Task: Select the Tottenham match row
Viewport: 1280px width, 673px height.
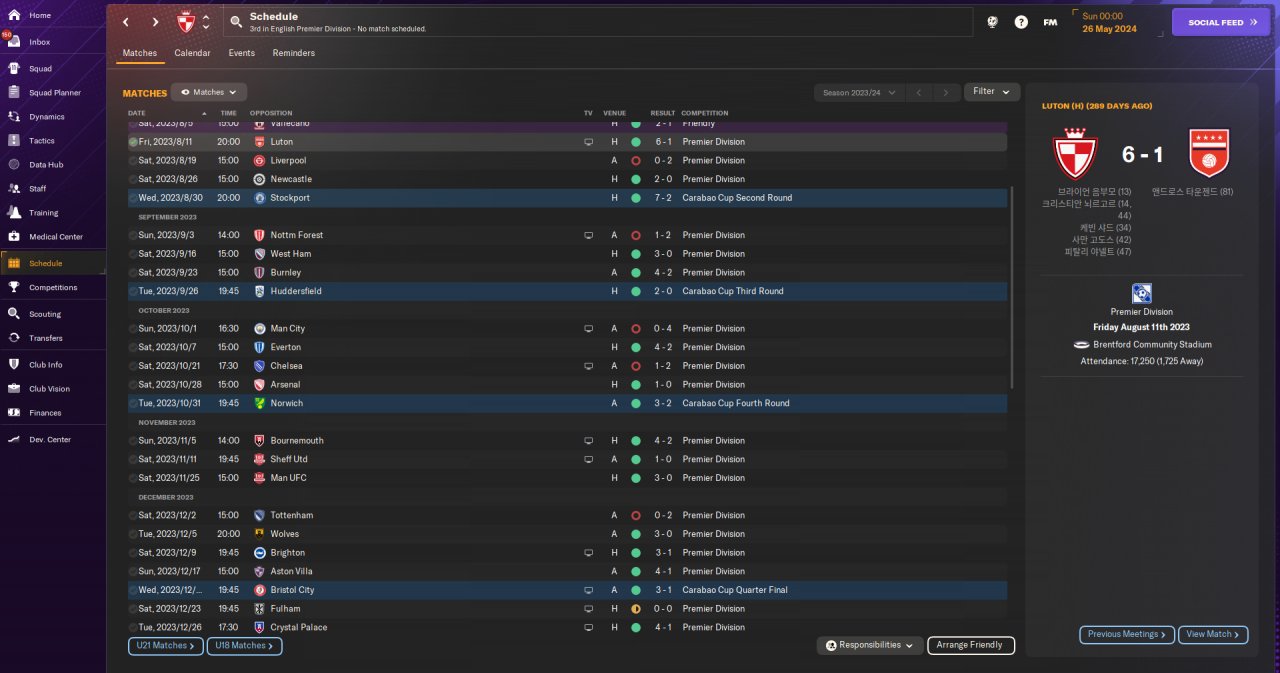Action: pos(567,515)
